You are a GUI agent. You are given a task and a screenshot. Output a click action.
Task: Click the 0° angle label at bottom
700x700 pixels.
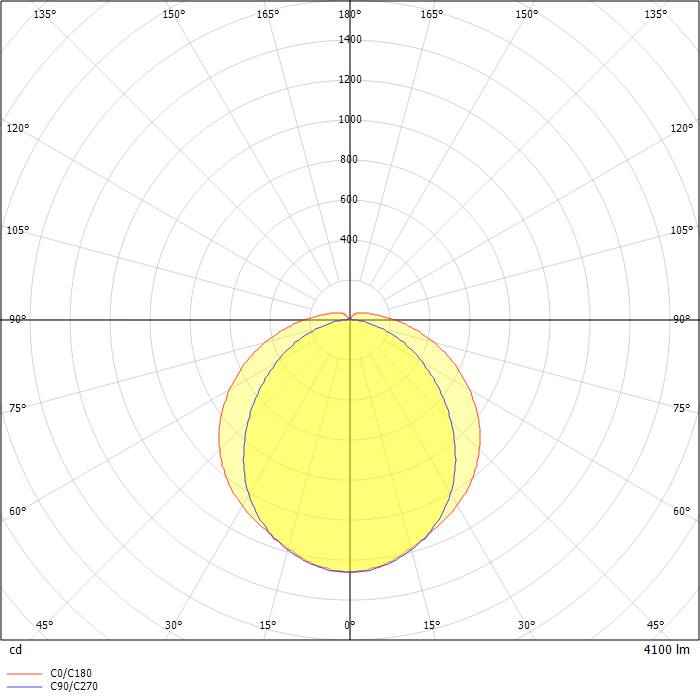pyautogui.click(x=350, y=625)
